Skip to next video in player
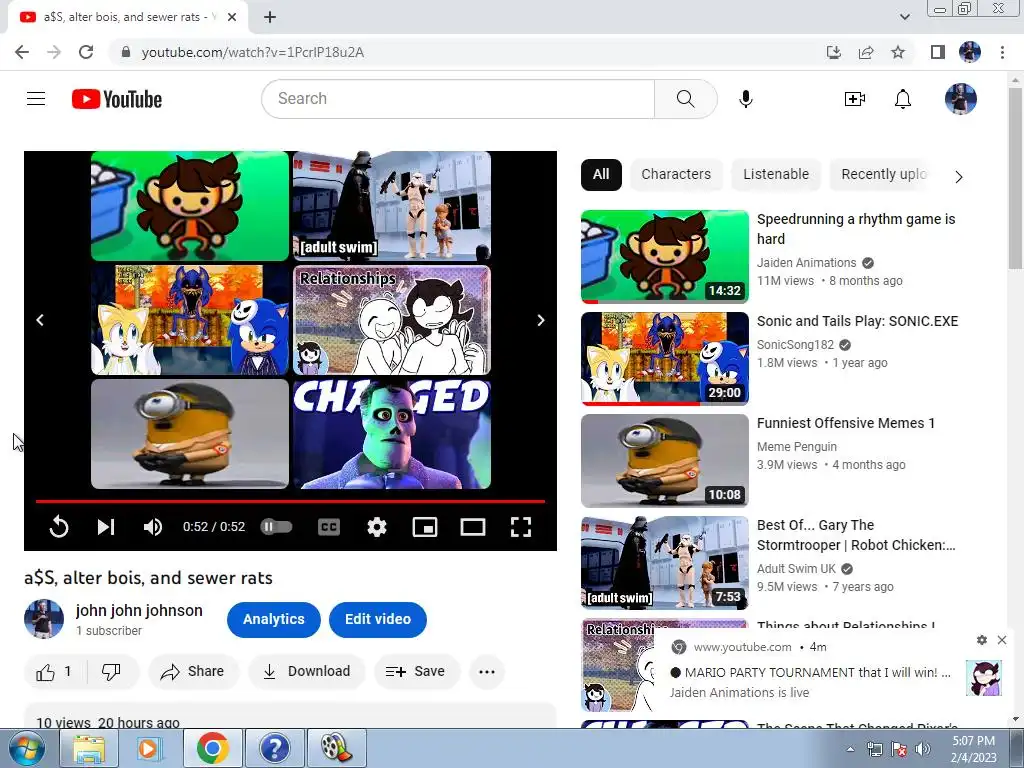 pyautogui.click(x=106, y=526)
